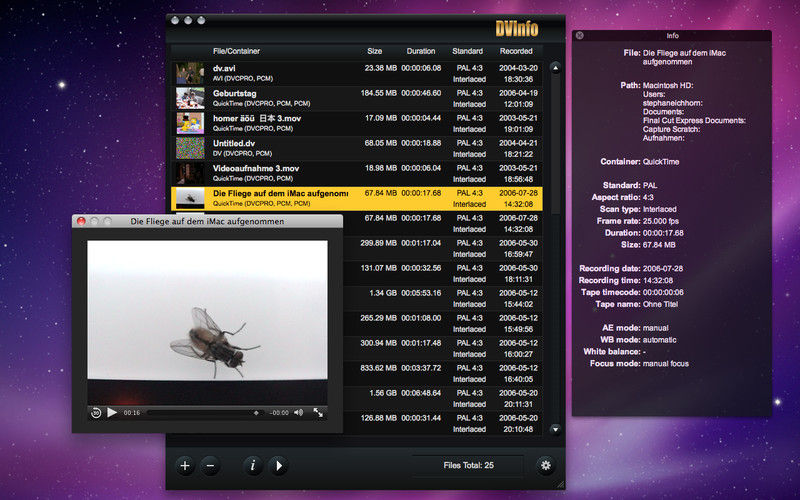Image resolution: width=800 pixels, height=500 pixels.
Task: Click the player window title bar text
Action: [x=207, y=221]
